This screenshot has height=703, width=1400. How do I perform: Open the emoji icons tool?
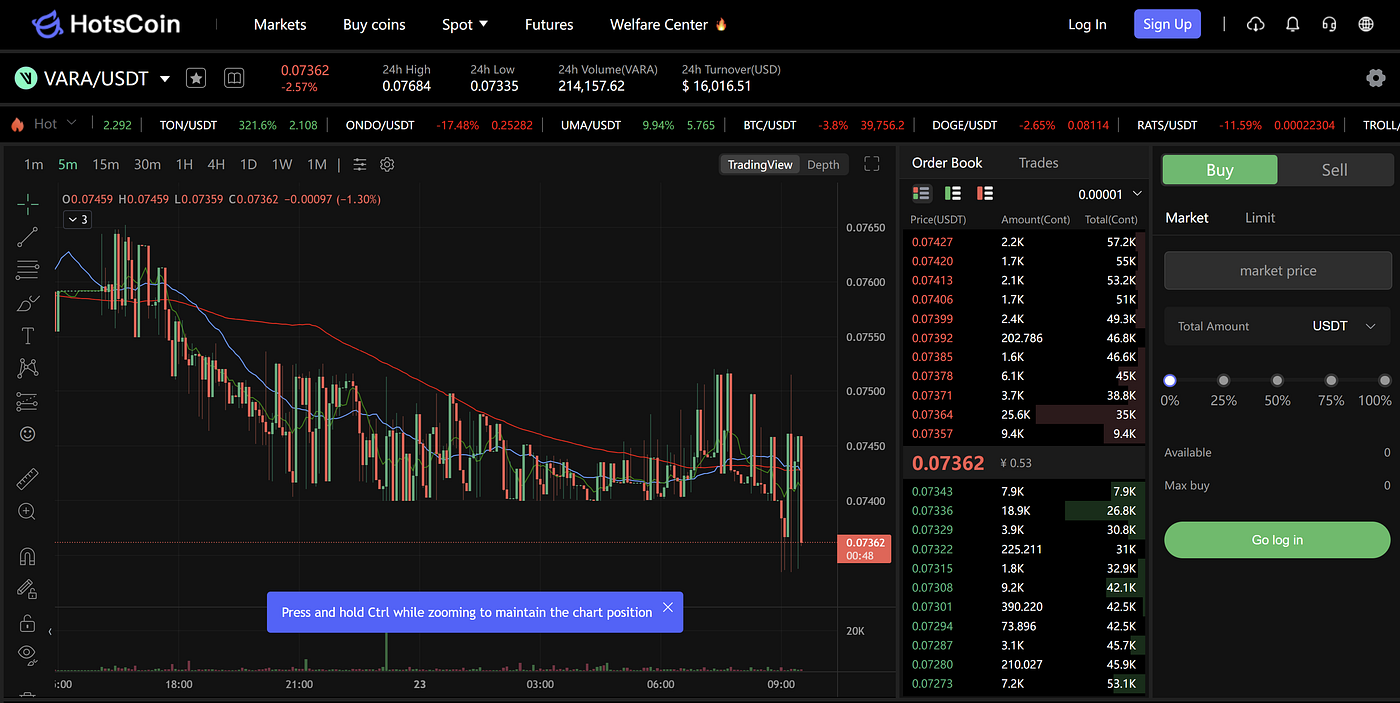pyautogui.click(x=28, y=434)
